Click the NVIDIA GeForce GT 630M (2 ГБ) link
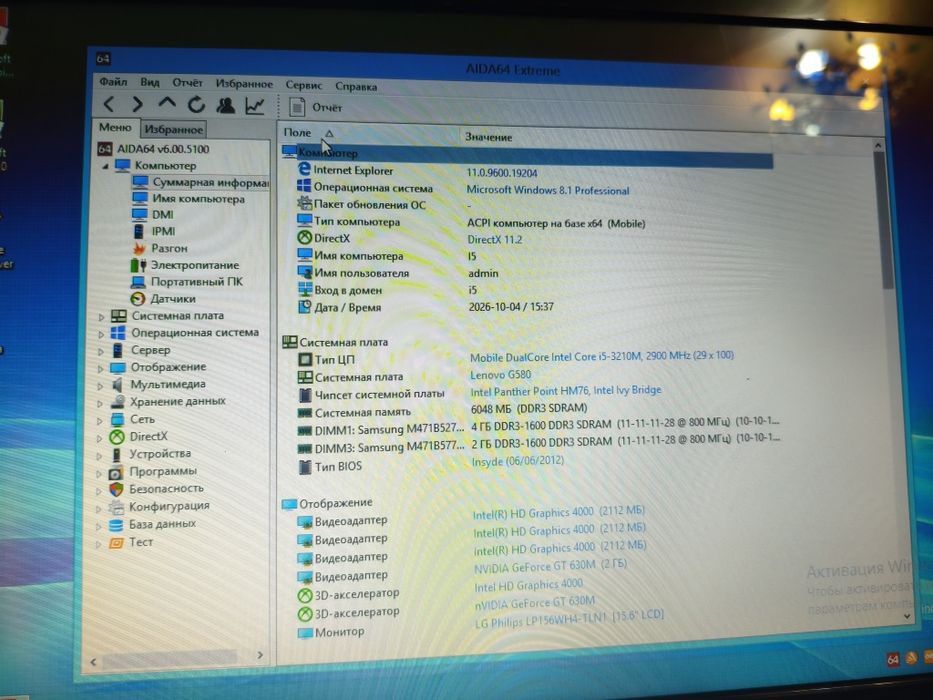933x700 pixels. (x=550, y=567)
